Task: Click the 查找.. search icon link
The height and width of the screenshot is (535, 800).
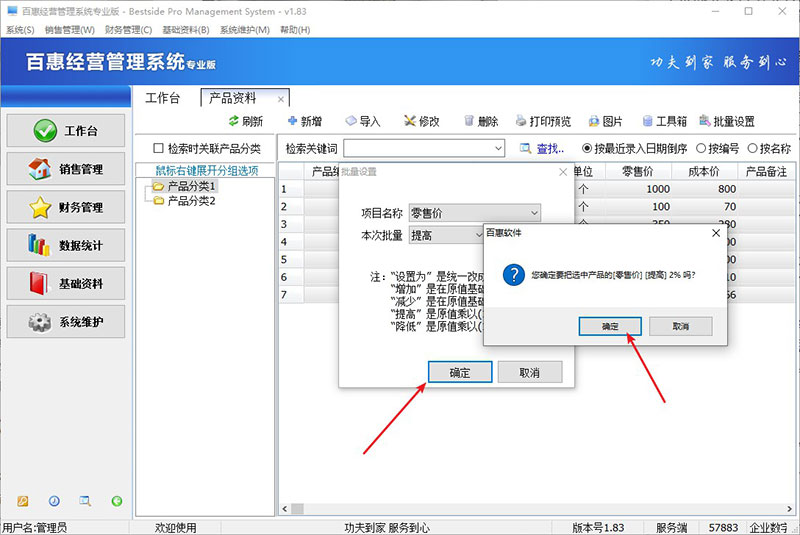Action: pyautogui.click(x=541, y=148)
